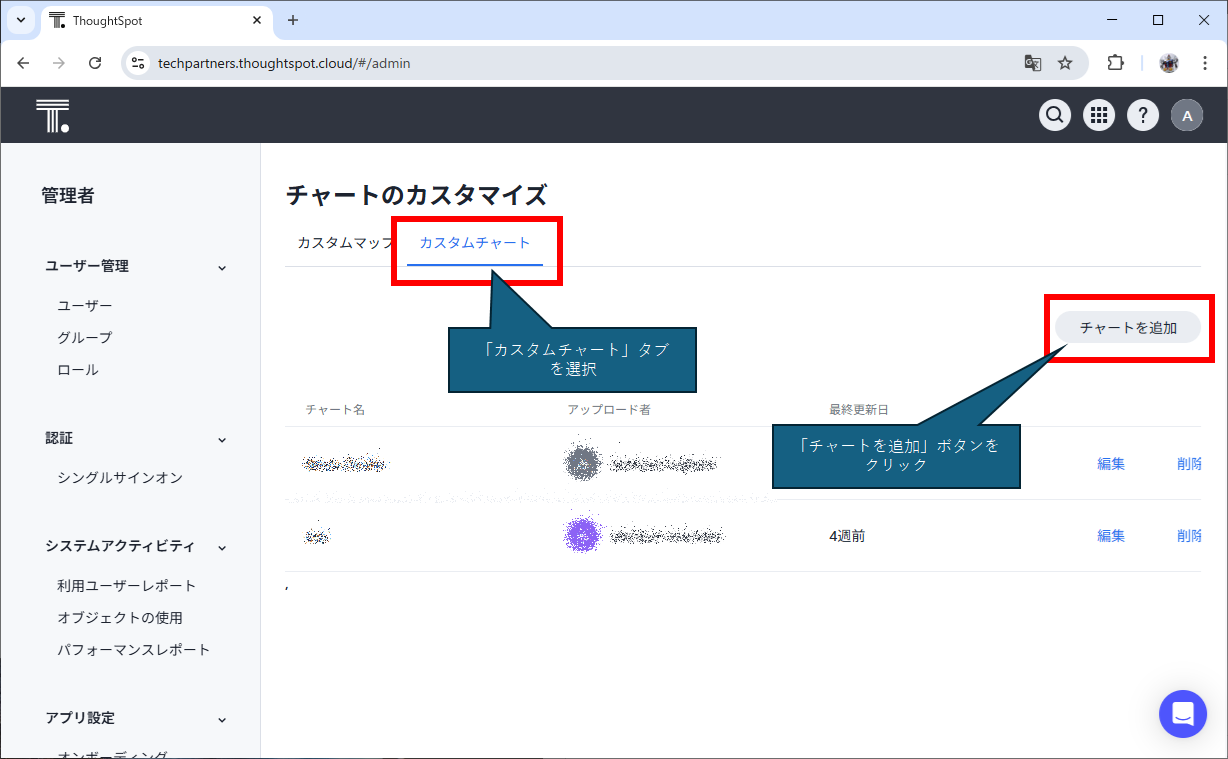Click 削除 link in 4週前 row
1228x759 pixels.
[1189, 536]
